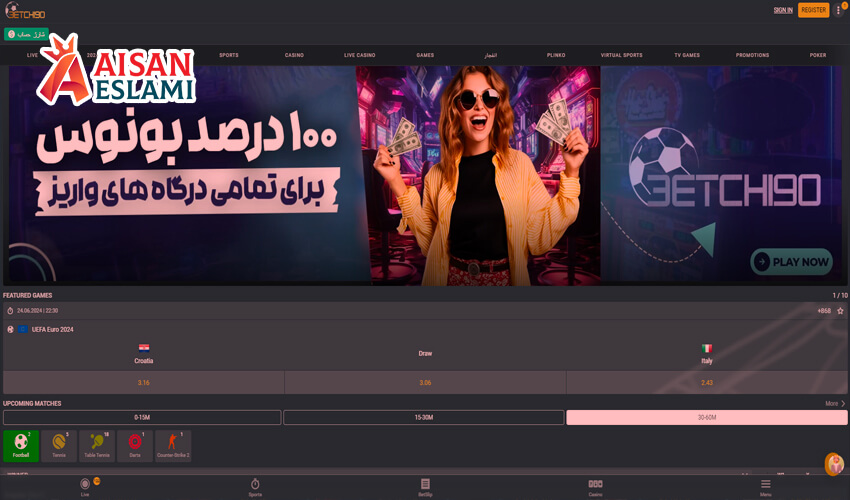Open the CASINO navigation tab
The width and height of the screenshot is (850, 500).
coord(294,55)
